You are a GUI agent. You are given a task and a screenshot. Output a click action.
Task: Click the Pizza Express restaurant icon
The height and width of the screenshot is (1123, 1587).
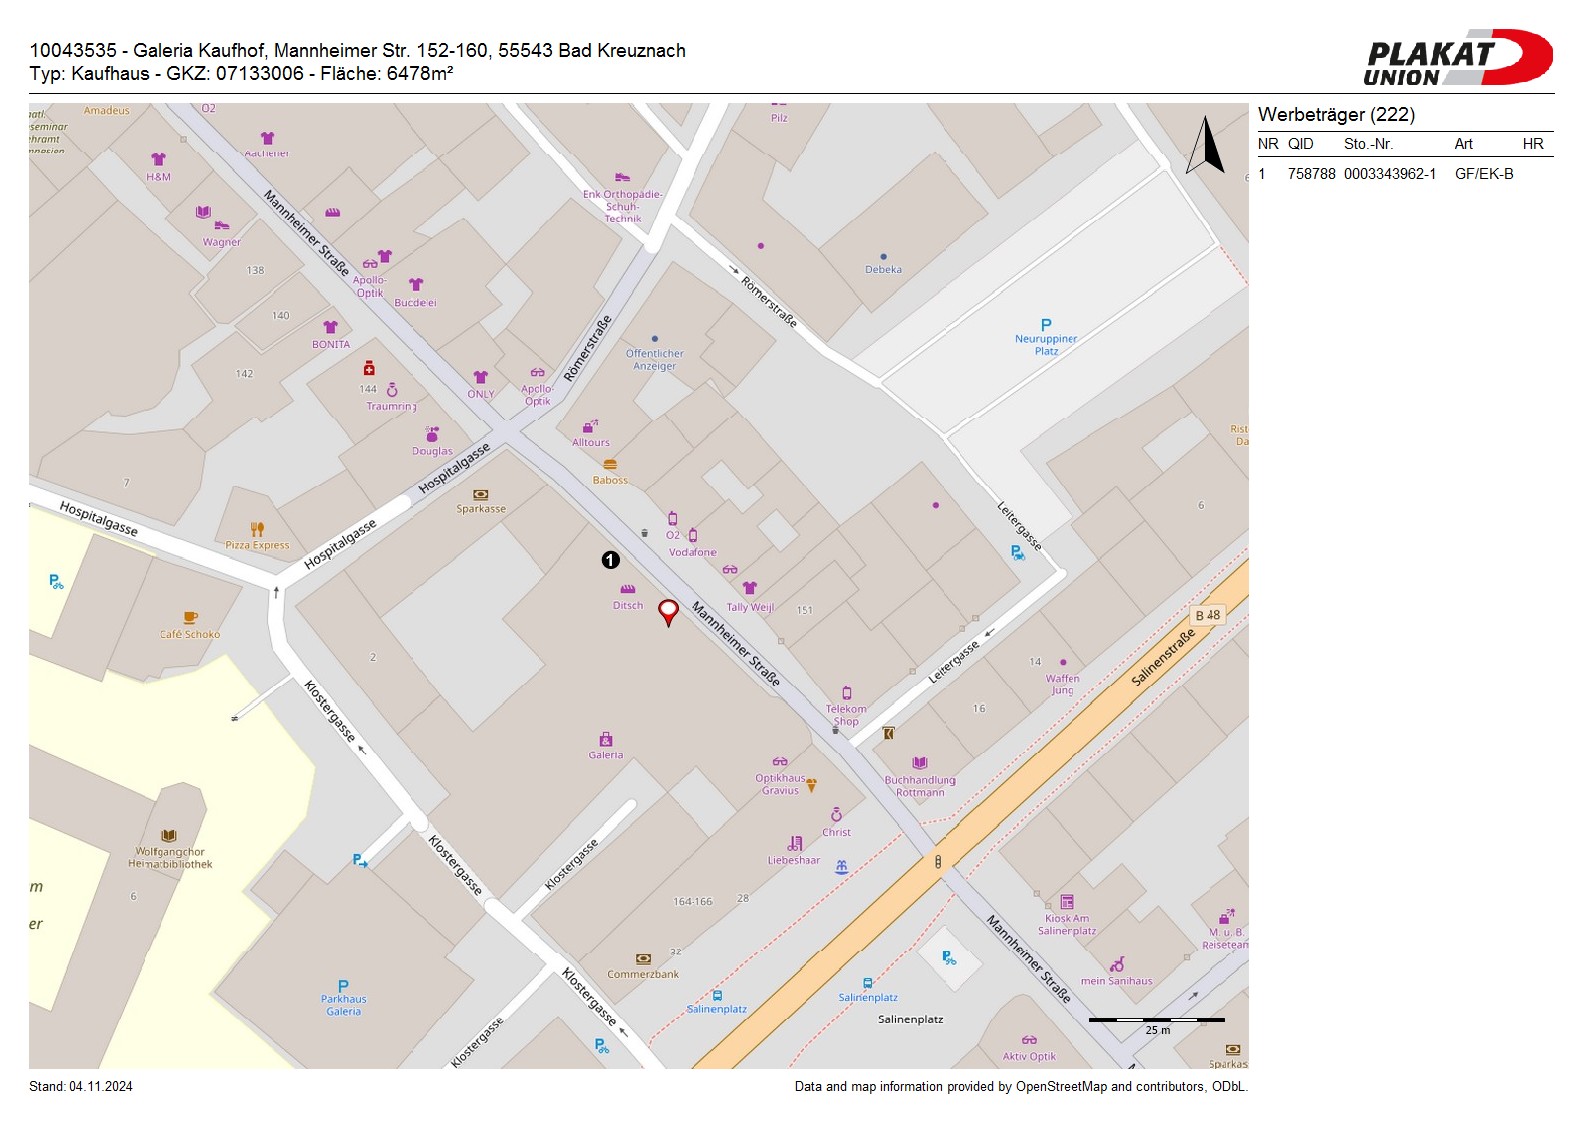click(x=257, y=529)
